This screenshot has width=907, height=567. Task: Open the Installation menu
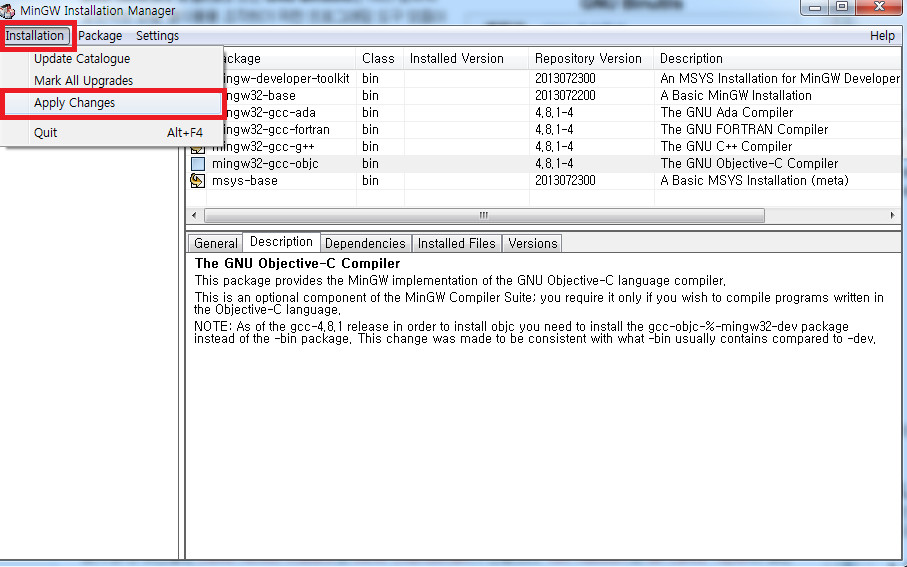click(35, 36)
